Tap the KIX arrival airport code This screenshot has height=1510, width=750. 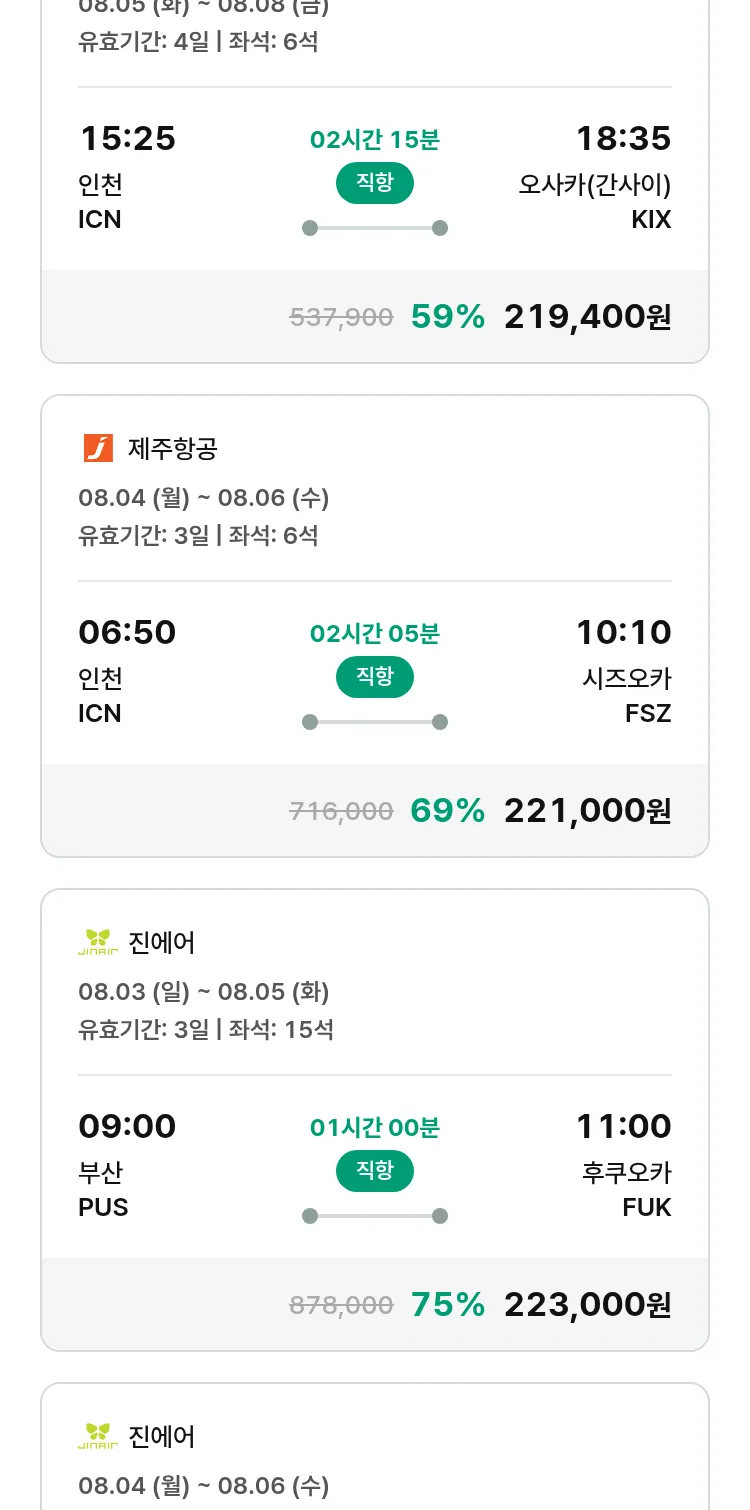[x=651, y=220]
